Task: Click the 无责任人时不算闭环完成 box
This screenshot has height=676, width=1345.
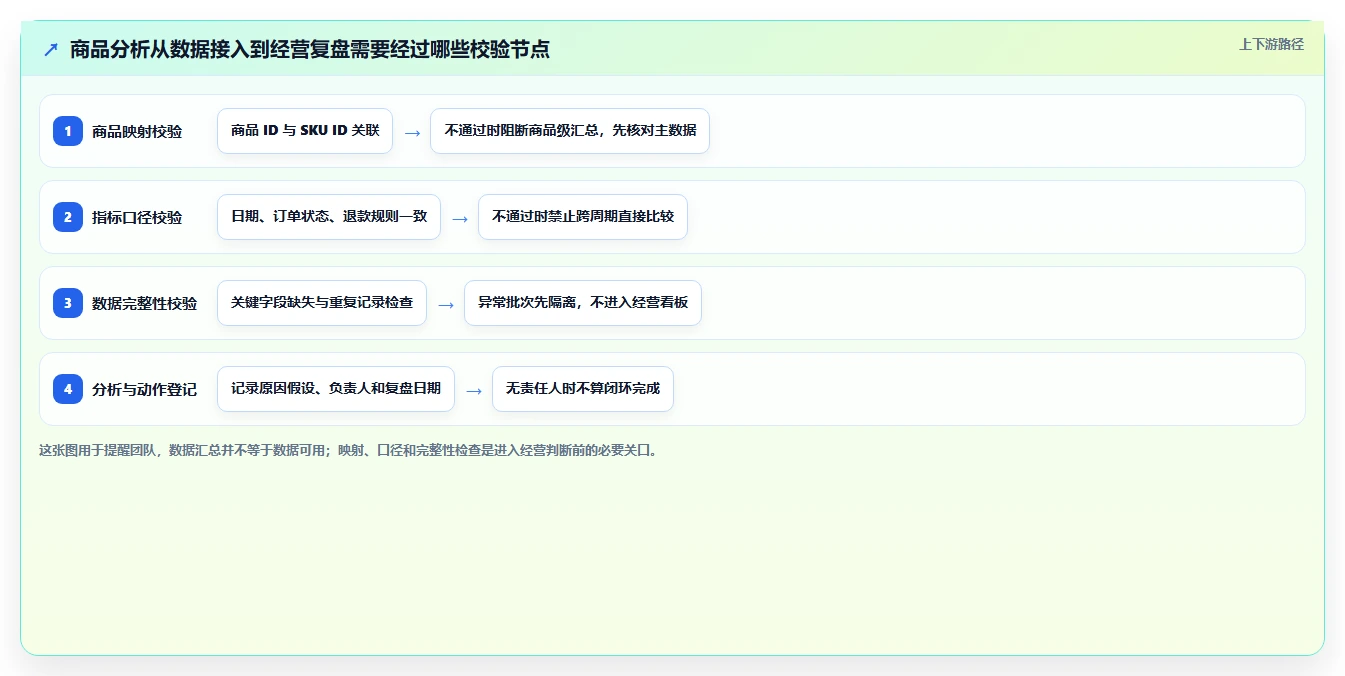Action: click(583, 389)
